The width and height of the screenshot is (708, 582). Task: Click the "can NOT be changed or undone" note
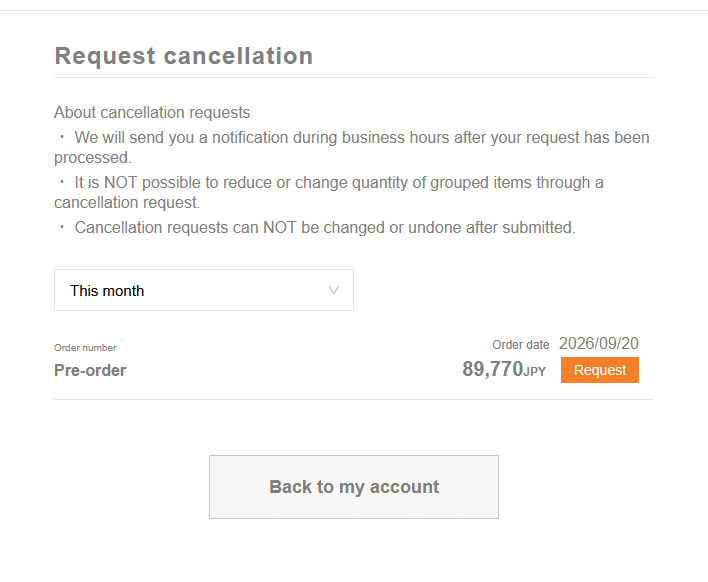click(x=325, y=228)
